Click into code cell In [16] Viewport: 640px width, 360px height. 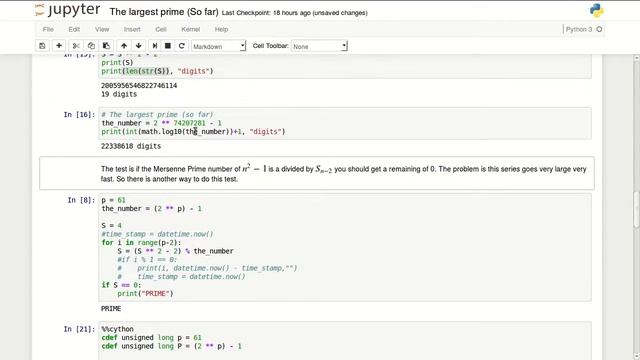(x=345, y=123)
